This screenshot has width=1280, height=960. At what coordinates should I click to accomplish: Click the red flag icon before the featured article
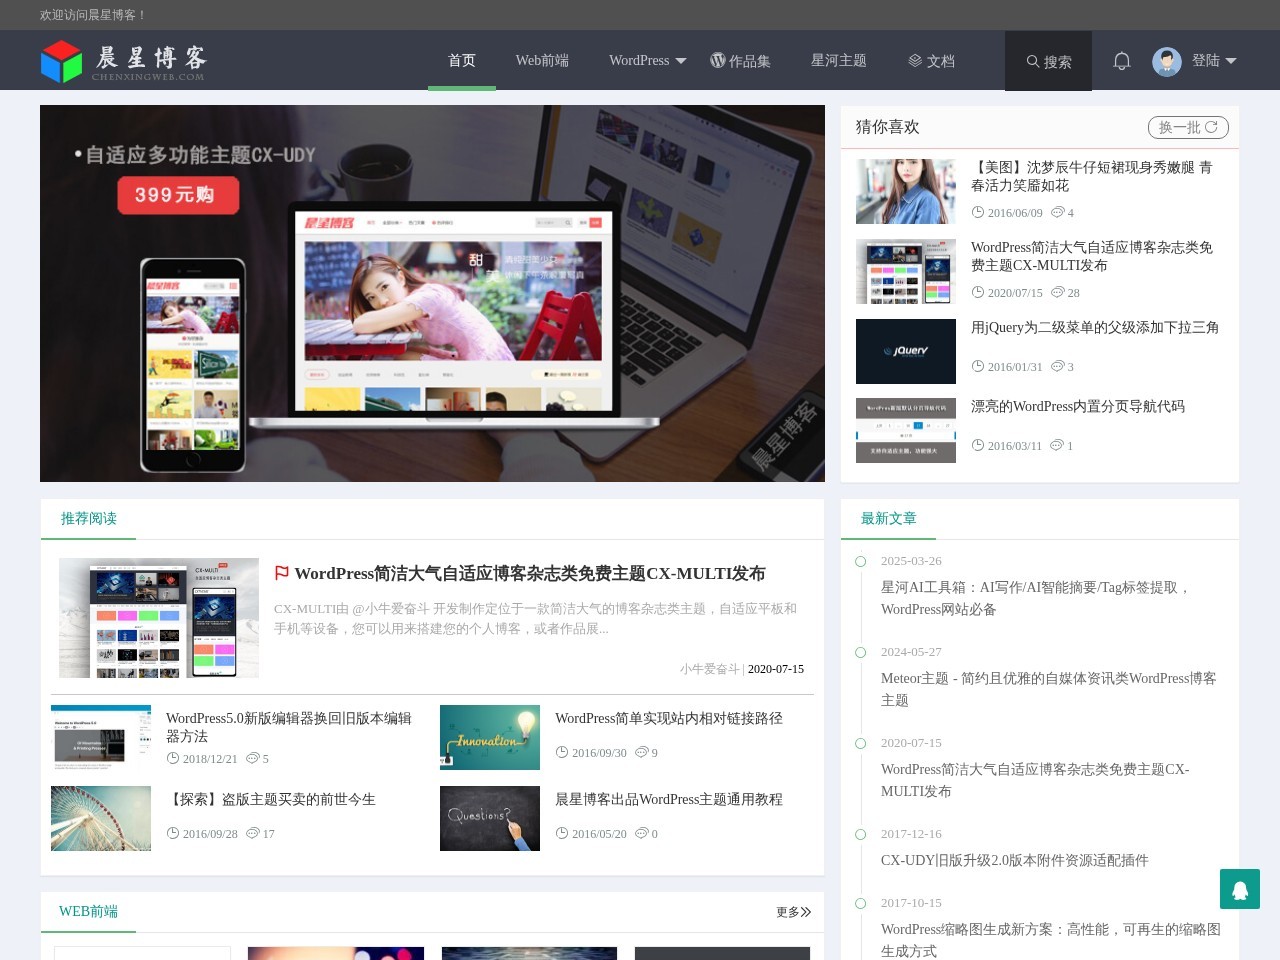[283, 573]
